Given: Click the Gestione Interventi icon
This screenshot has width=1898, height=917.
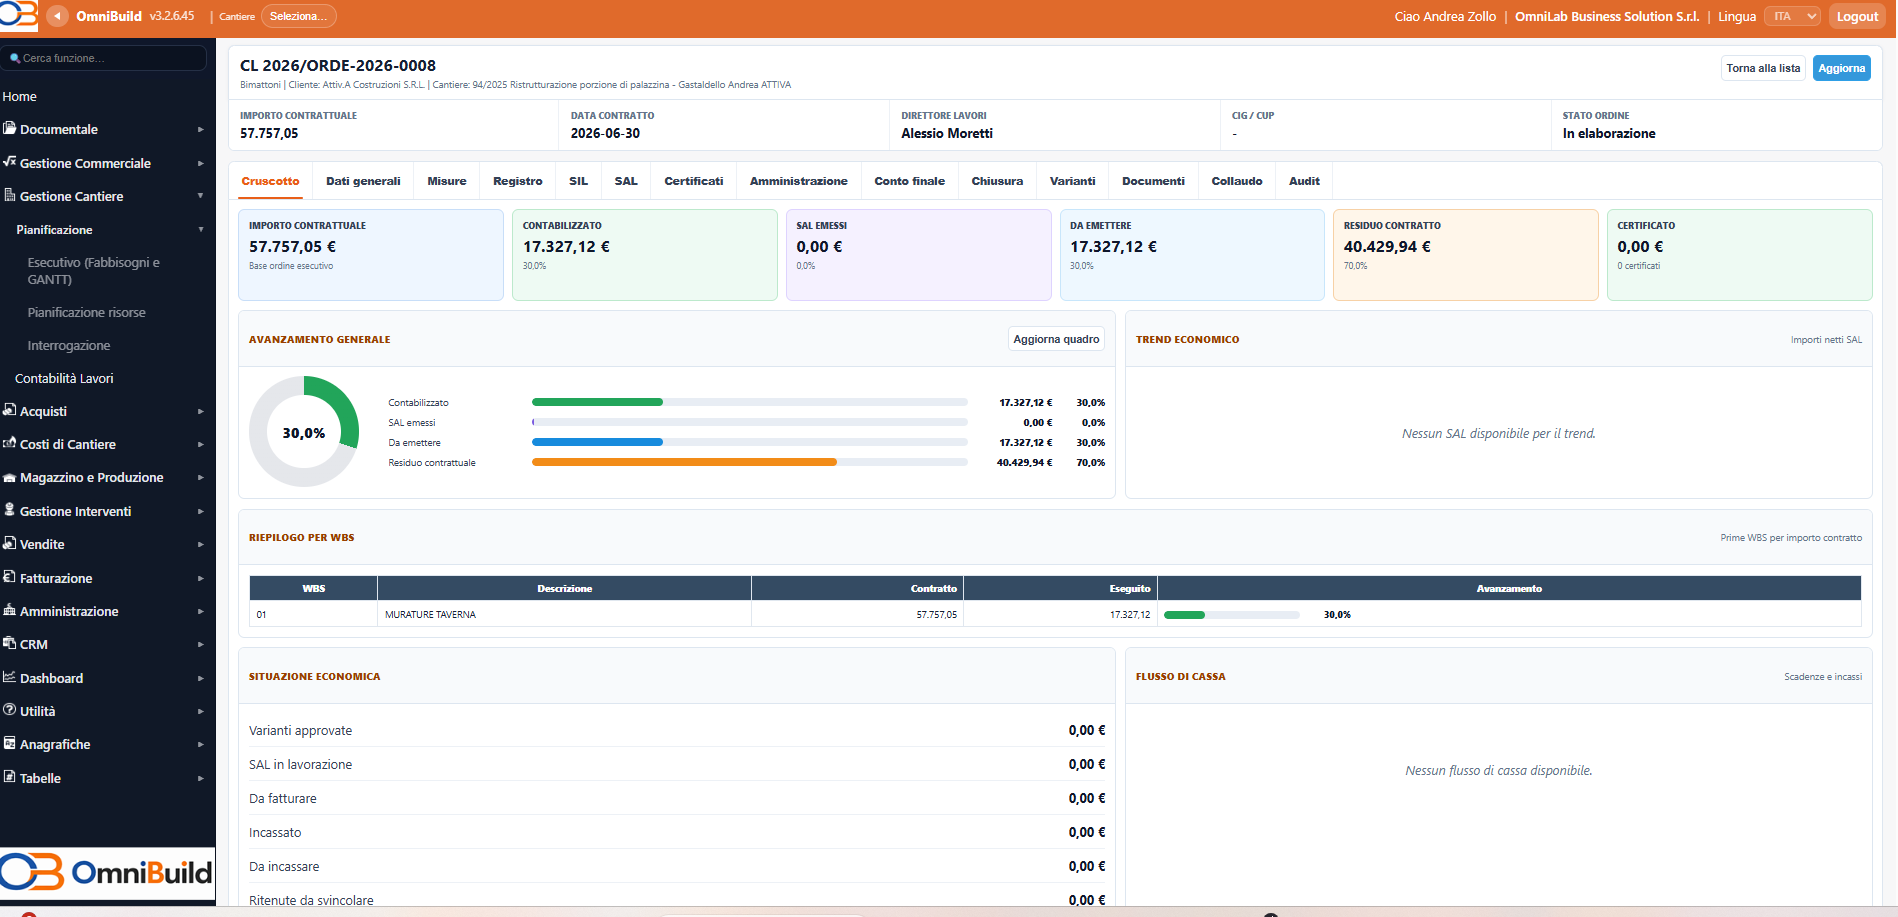Looking at the screenshot, I should click(9, 510).
